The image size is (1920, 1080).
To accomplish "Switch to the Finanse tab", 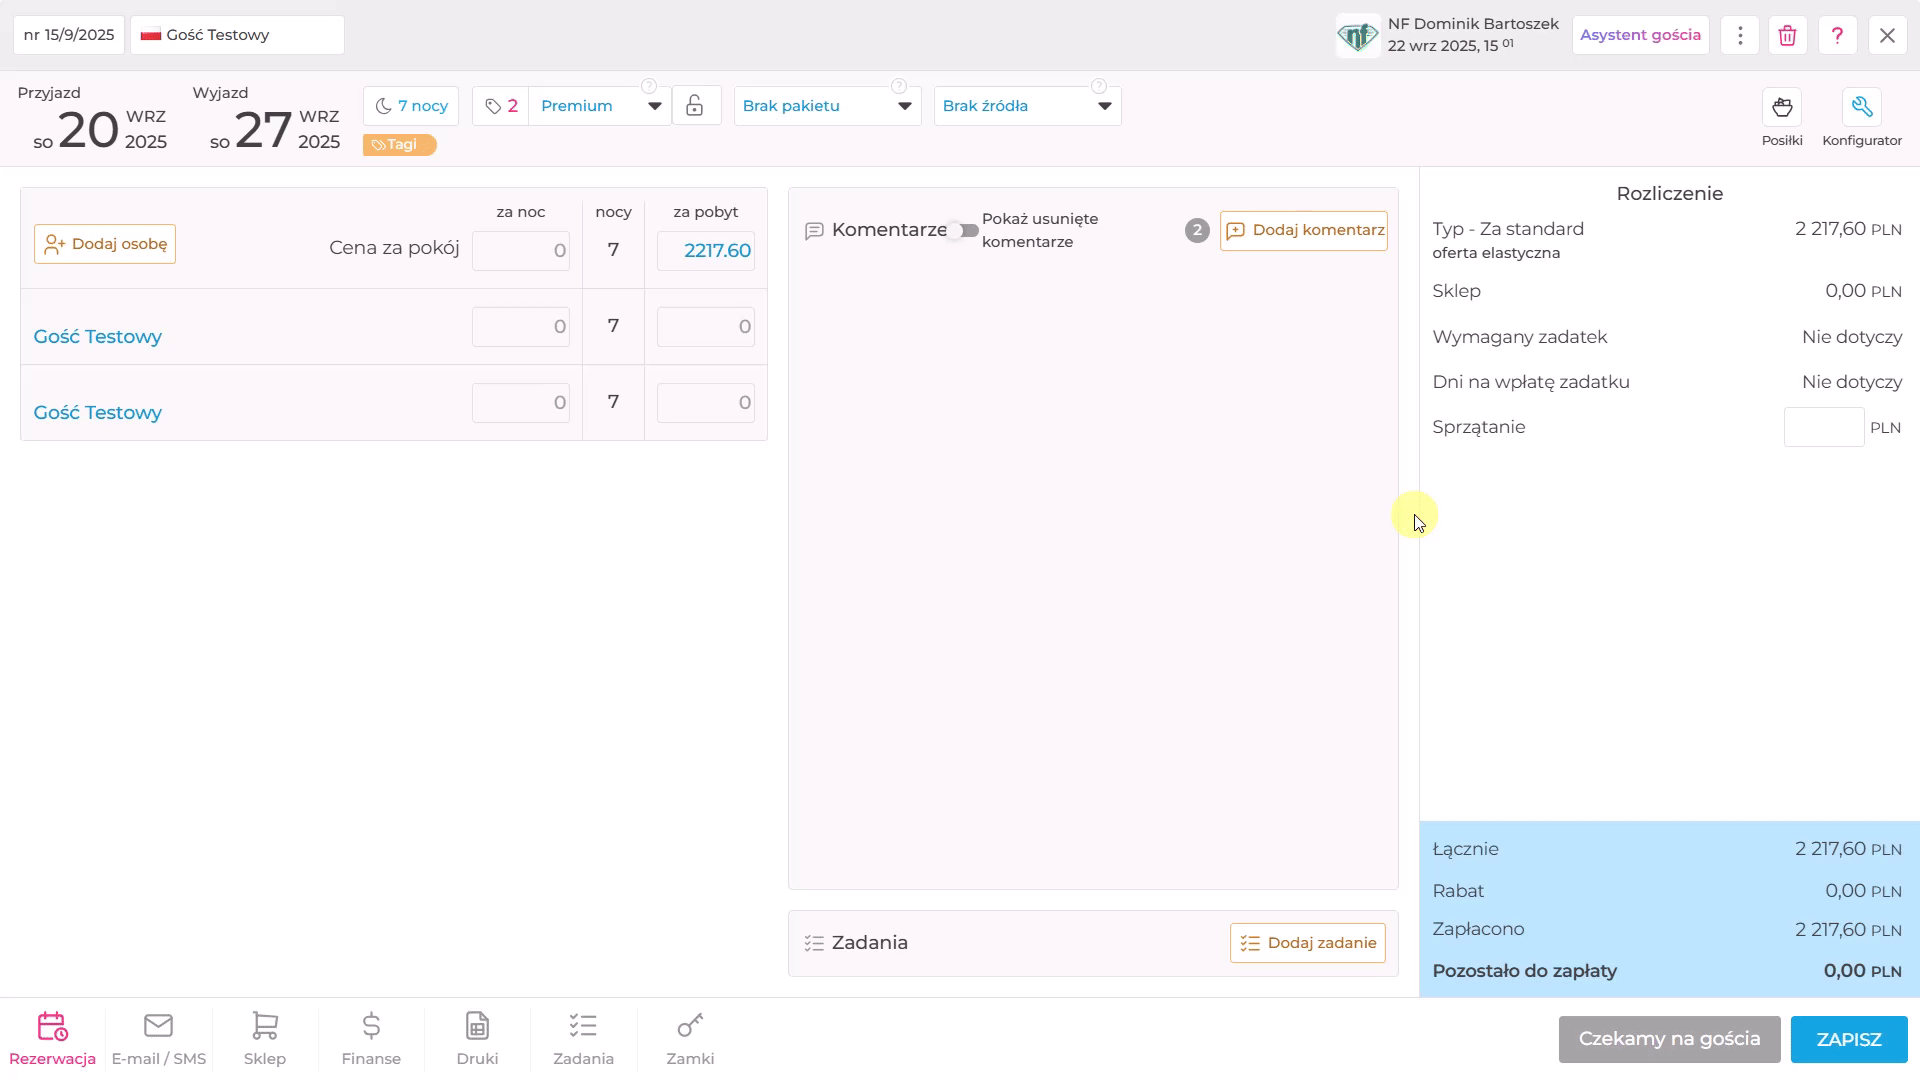I will pyautogui.click(x=371, y=1039).
